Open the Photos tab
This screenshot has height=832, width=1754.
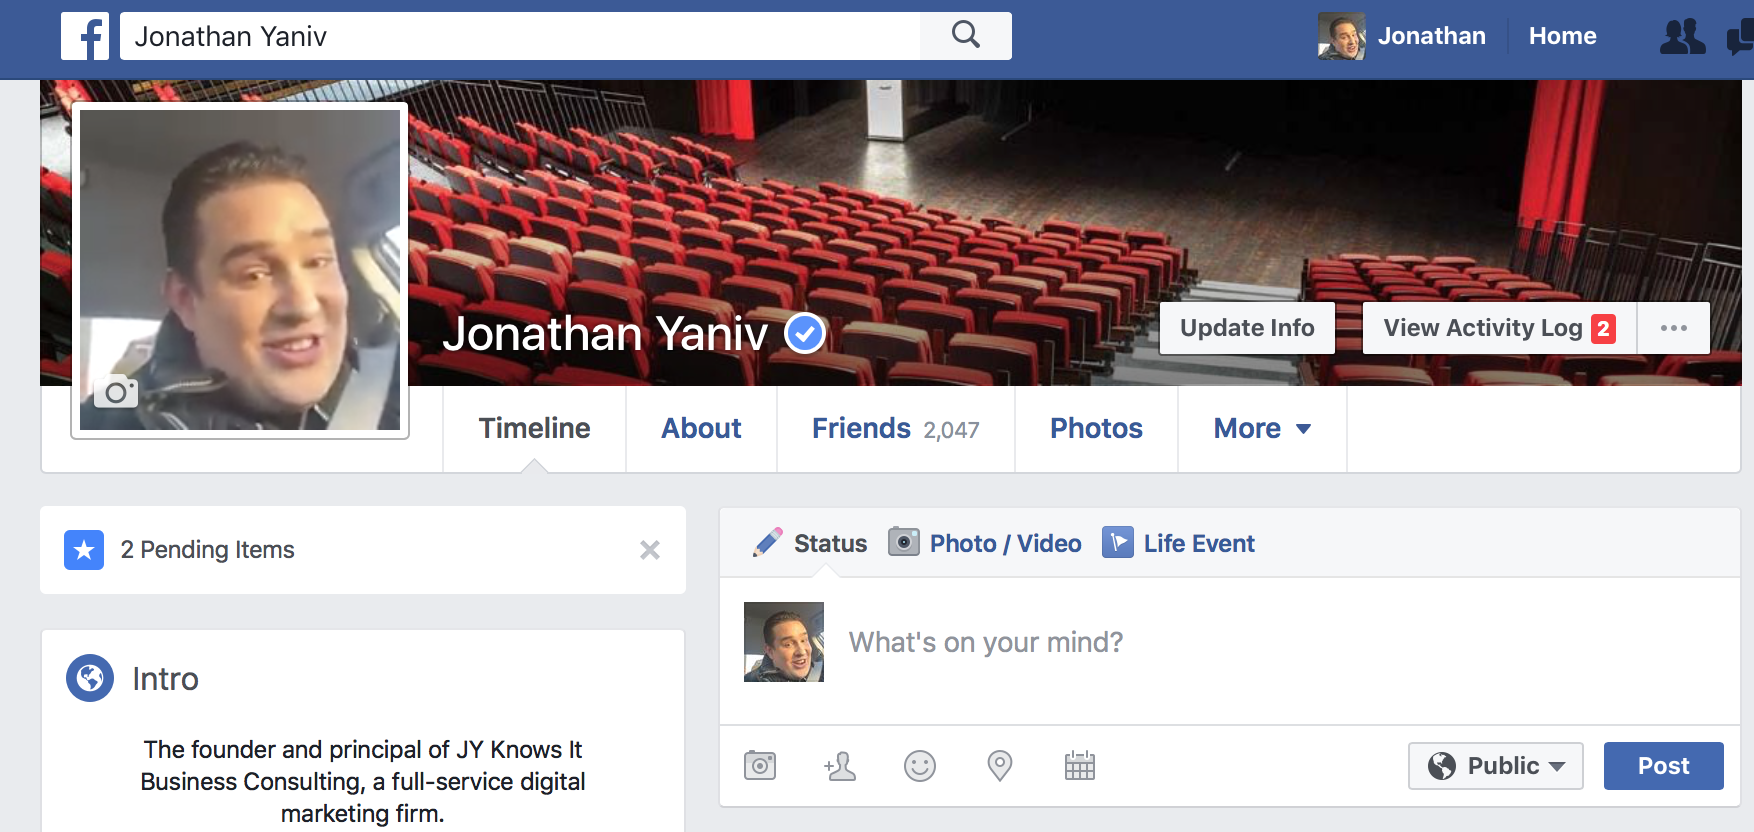click(x=1096, y=429)
